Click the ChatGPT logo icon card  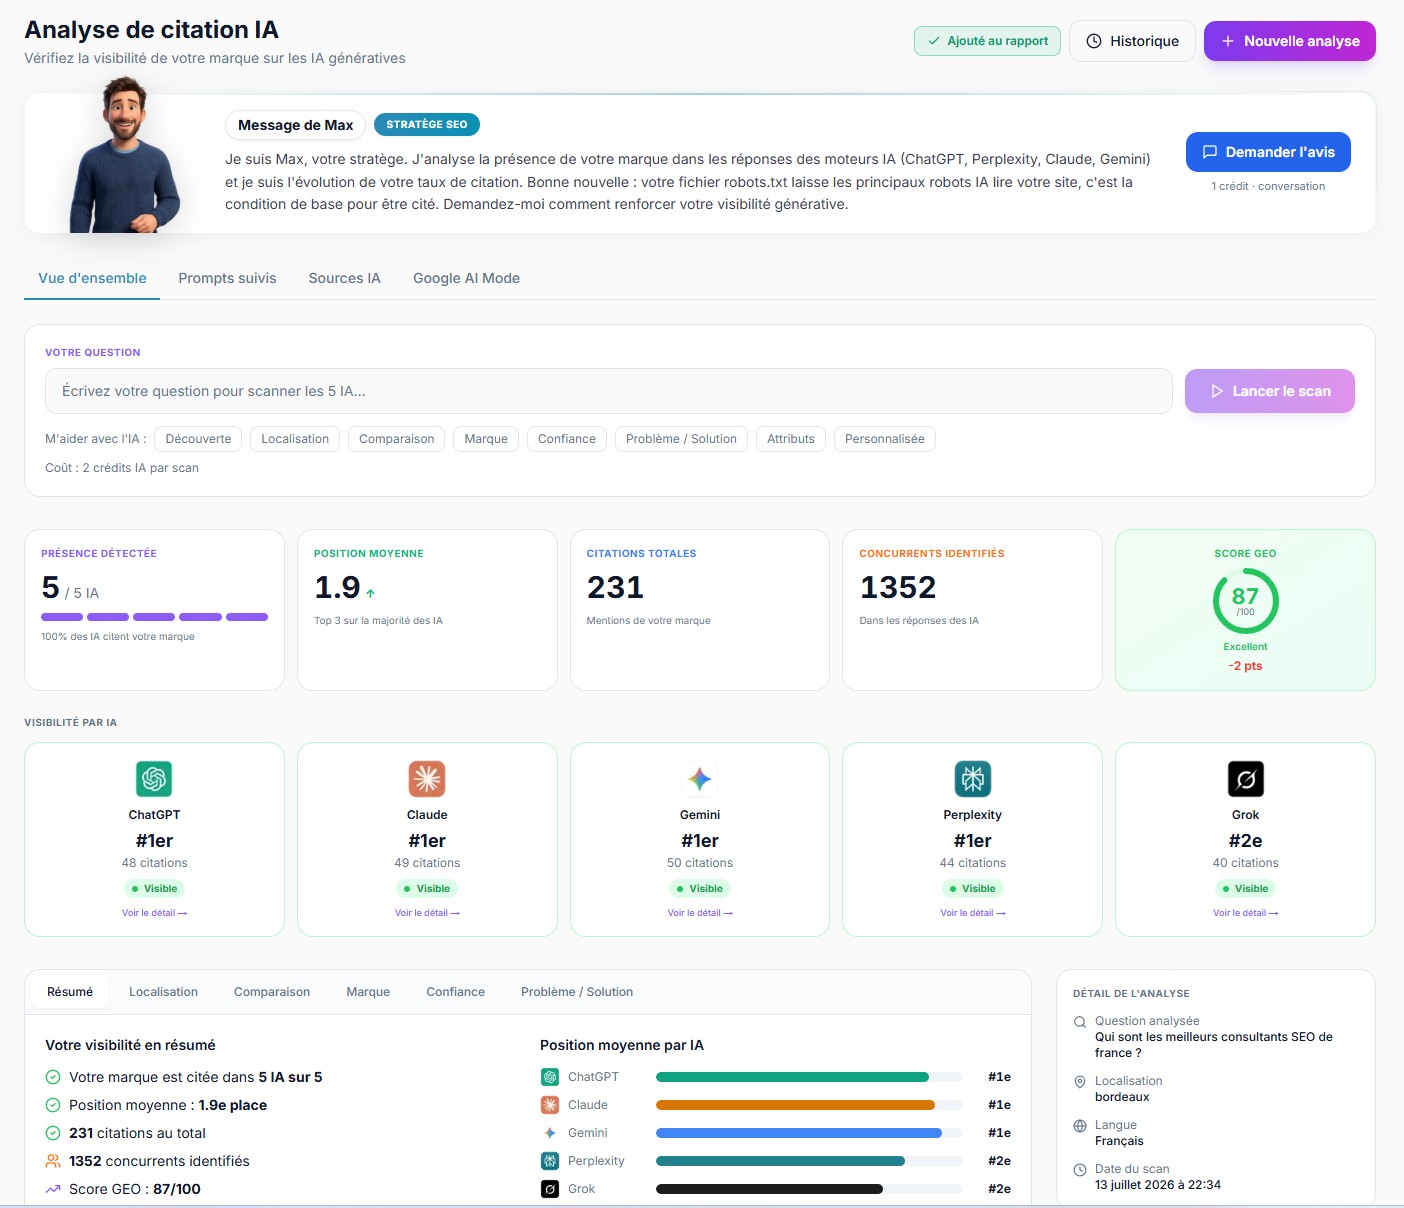(x=154, y=779)
